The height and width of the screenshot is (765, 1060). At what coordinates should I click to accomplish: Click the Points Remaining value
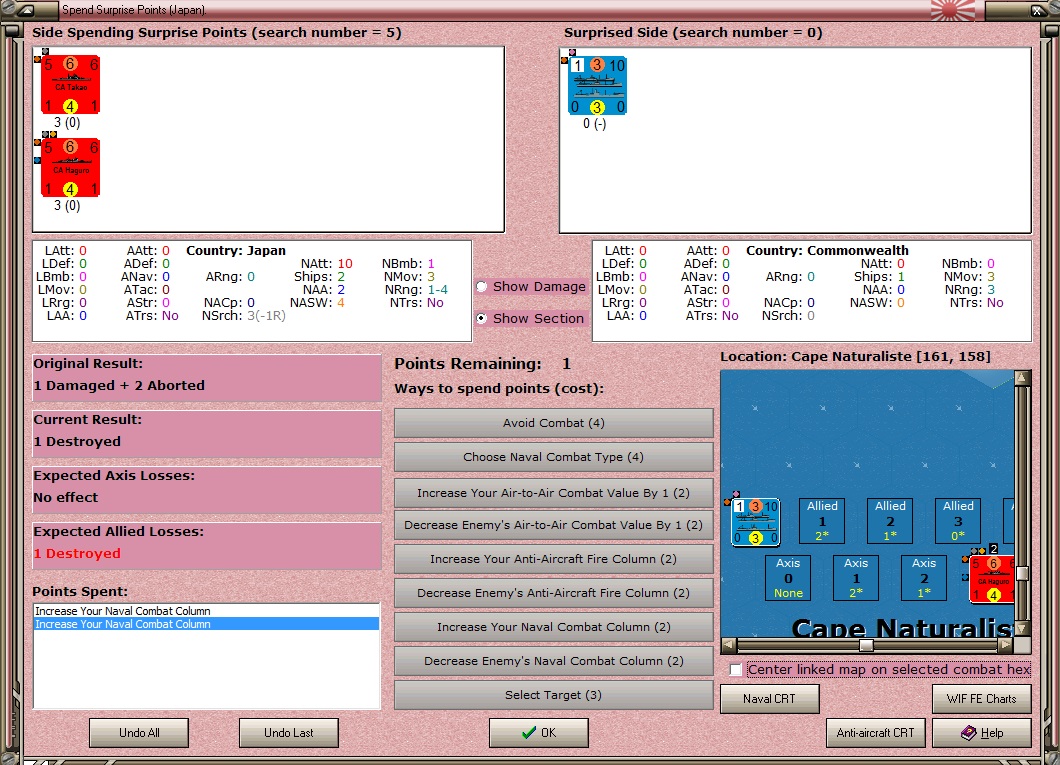(567, 364)
